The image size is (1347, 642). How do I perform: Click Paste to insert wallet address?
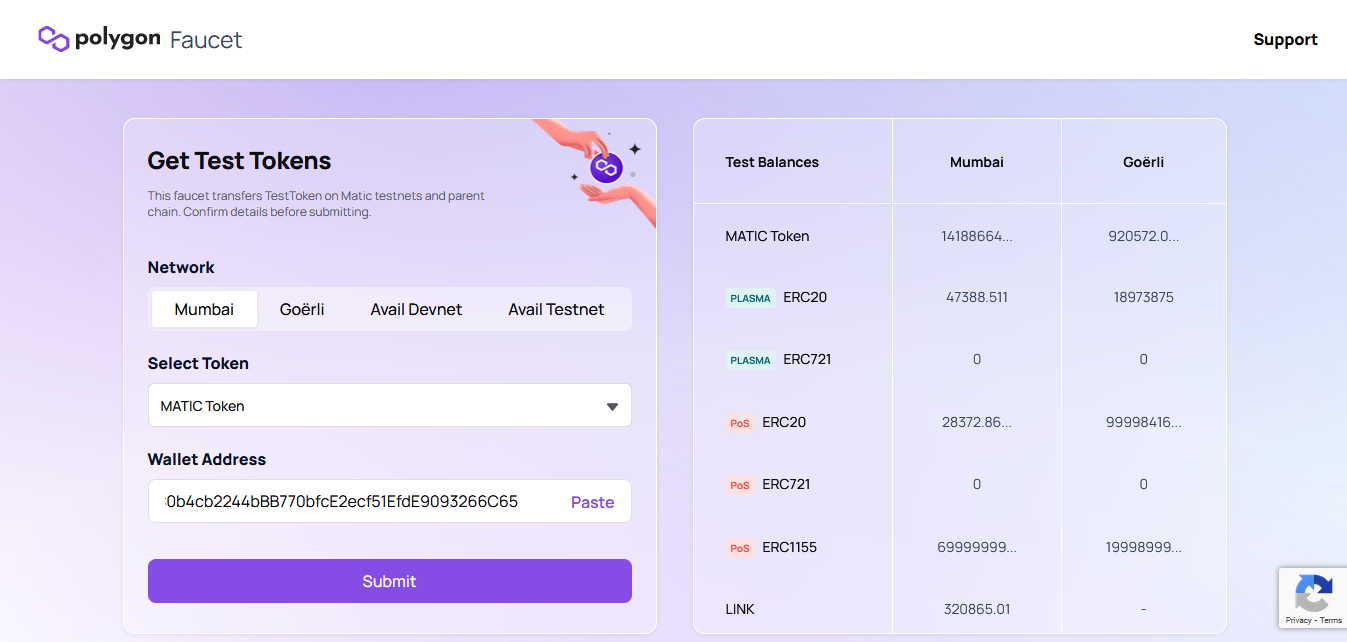coord(592,502)
